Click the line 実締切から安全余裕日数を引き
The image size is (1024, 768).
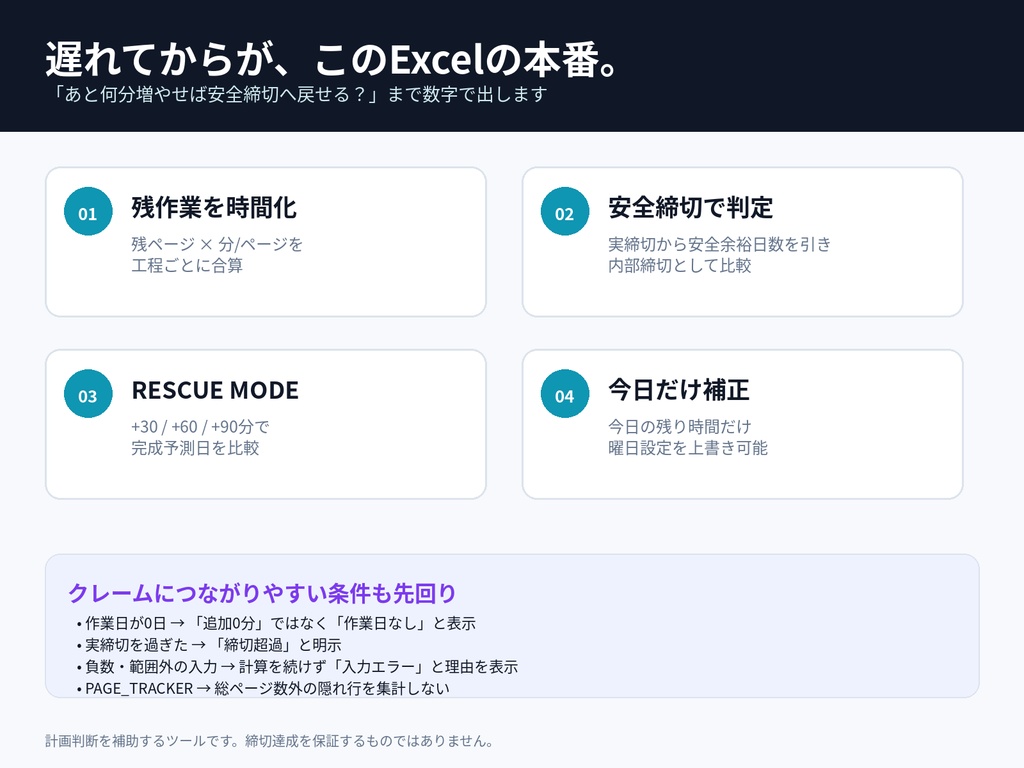tap(720, 244)
